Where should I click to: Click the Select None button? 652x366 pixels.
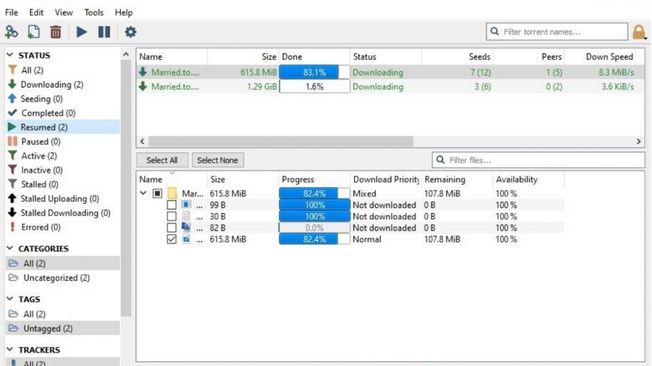[217, 160]
